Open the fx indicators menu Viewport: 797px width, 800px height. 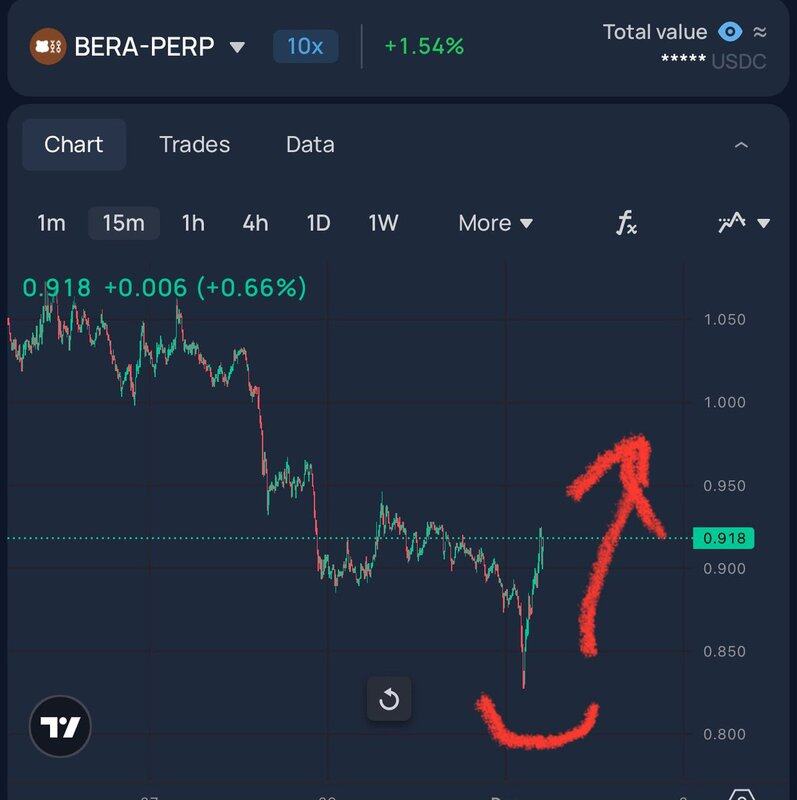(626, 223)
